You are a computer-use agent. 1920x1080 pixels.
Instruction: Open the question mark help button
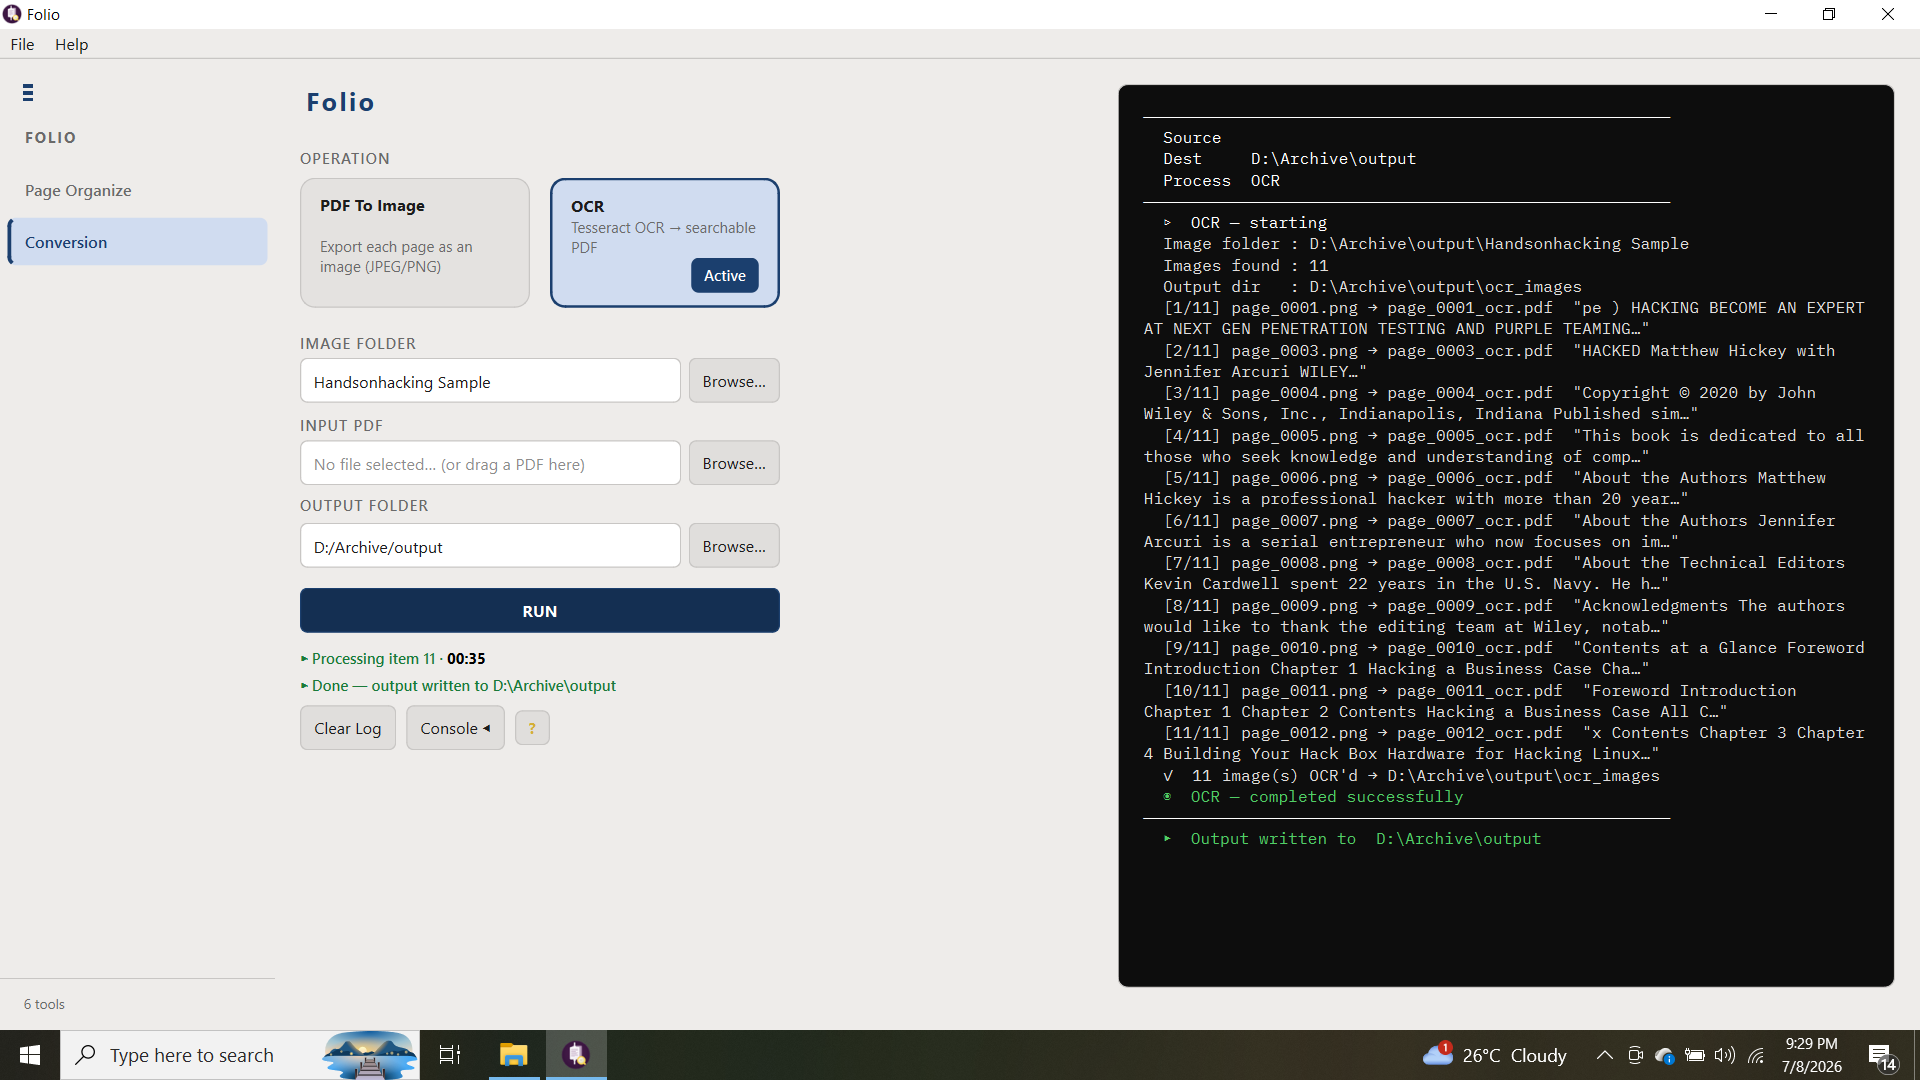pyautogui.click(x=532, y=728)
